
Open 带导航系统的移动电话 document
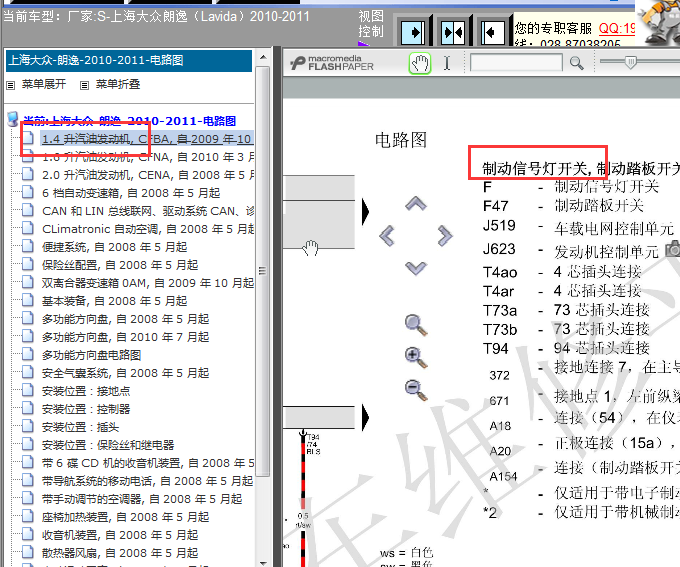click(x=147, y=481)
